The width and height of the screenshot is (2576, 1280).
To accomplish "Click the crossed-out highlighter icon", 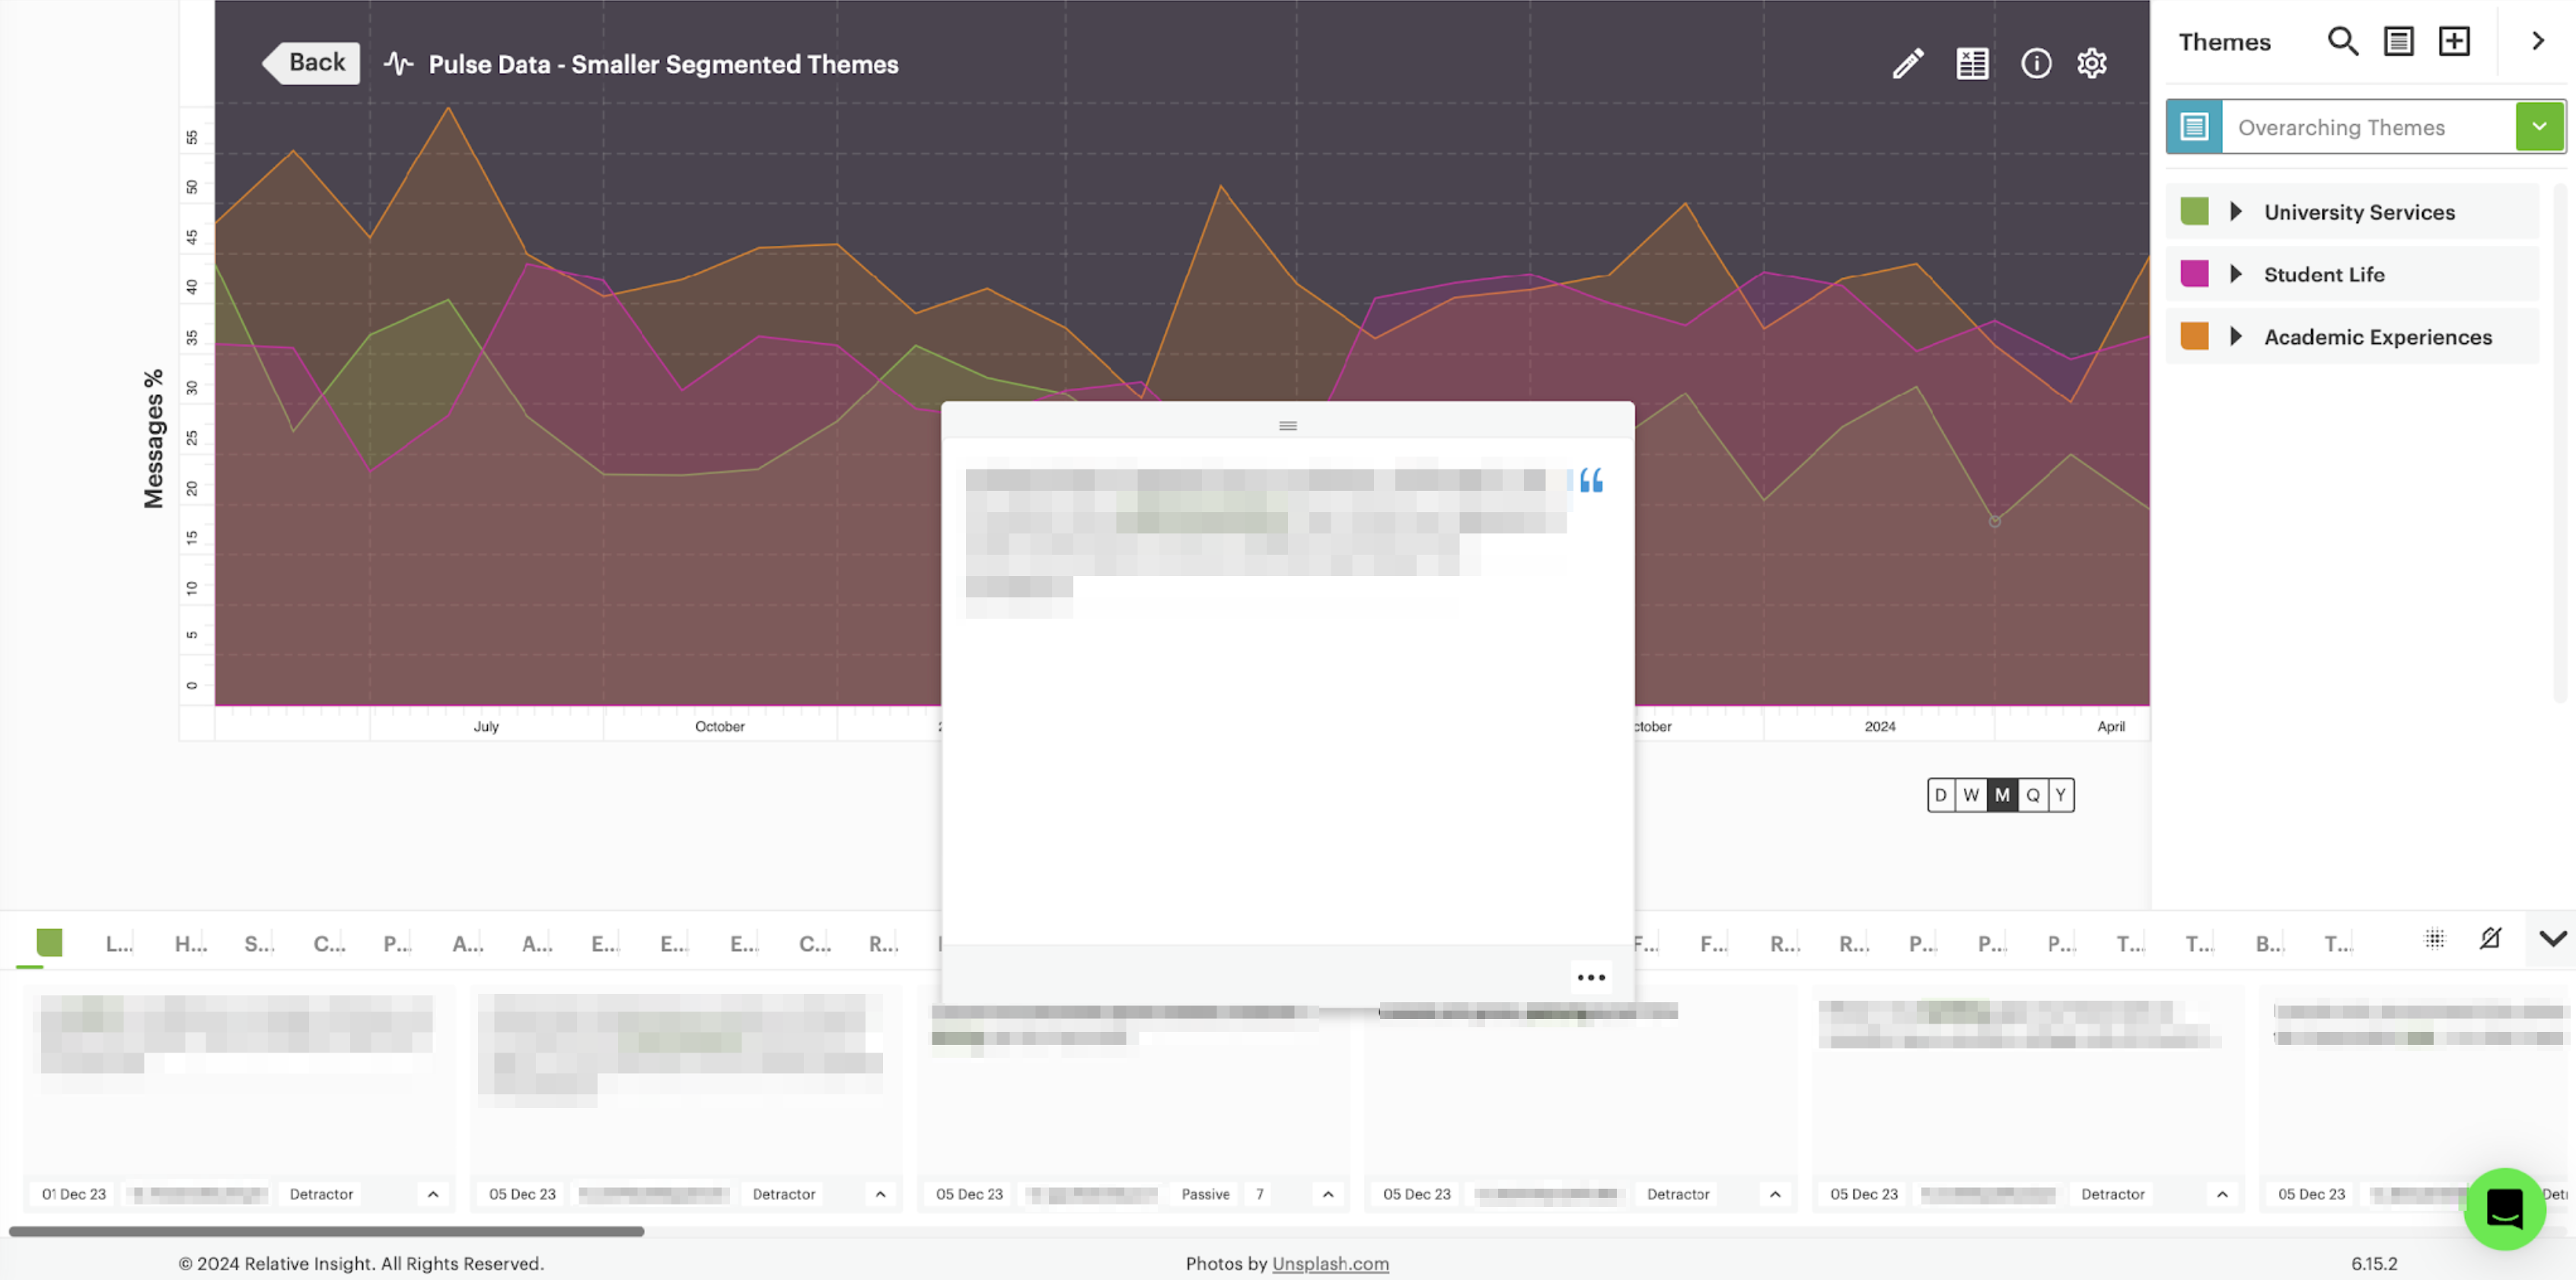I will point(2490,939).
